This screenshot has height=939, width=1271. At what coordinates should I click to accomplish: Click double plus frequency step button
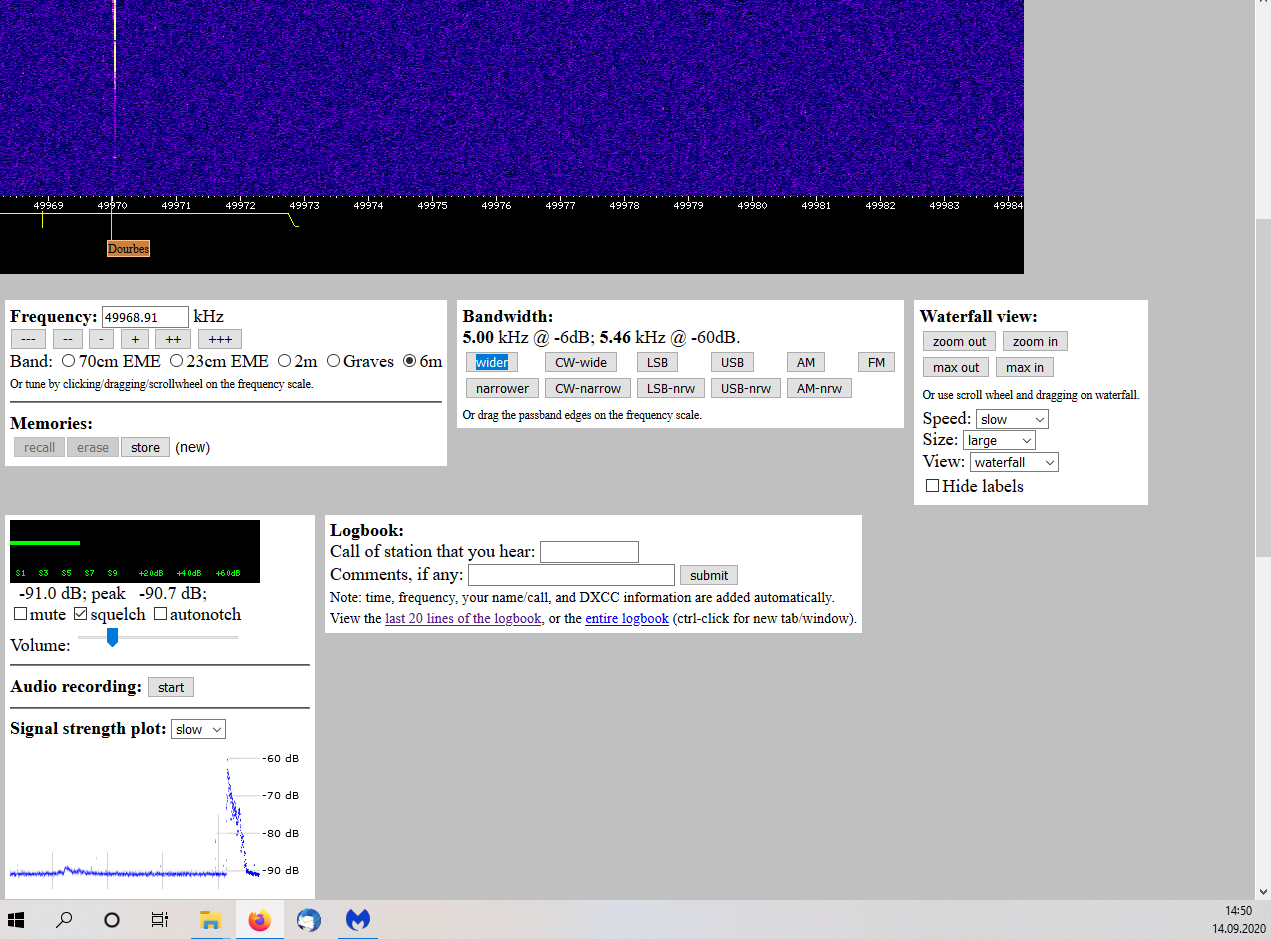(x=173, y=339)
